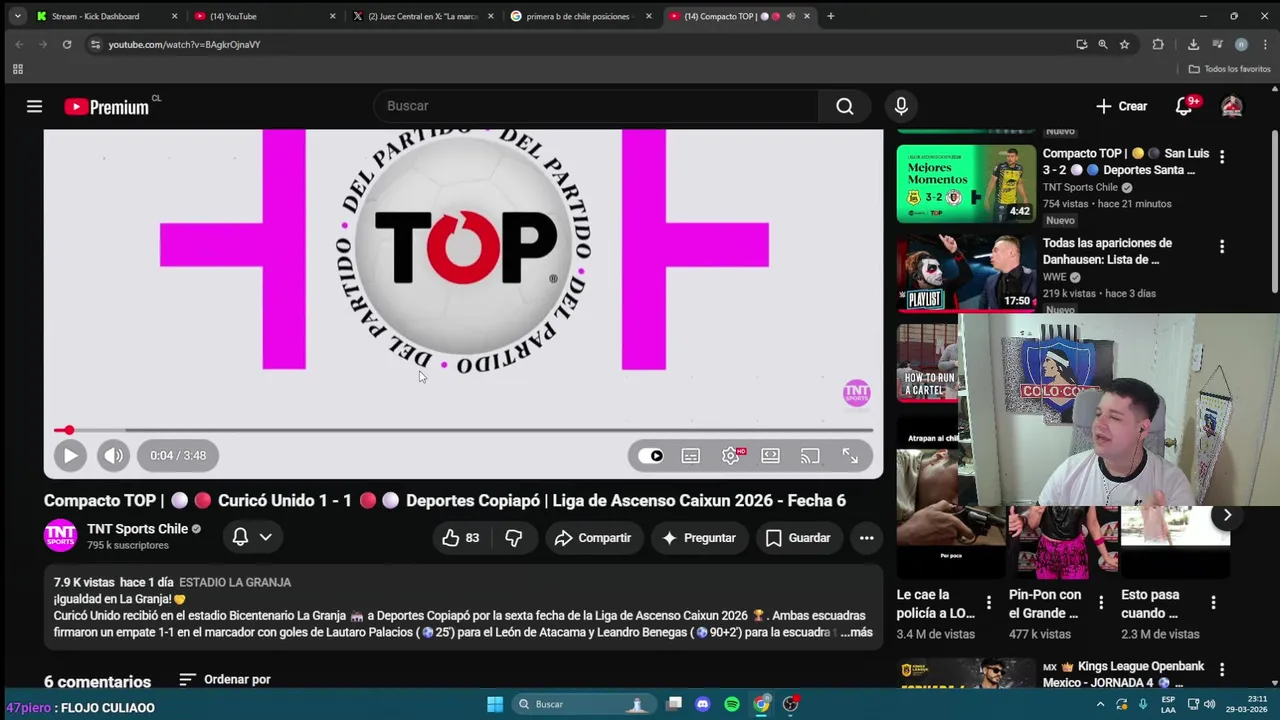Image resolution: width=1280 pixels, height=720 pixels.
Task: Open Spotify from taskbar
Action: click(732, 704)
